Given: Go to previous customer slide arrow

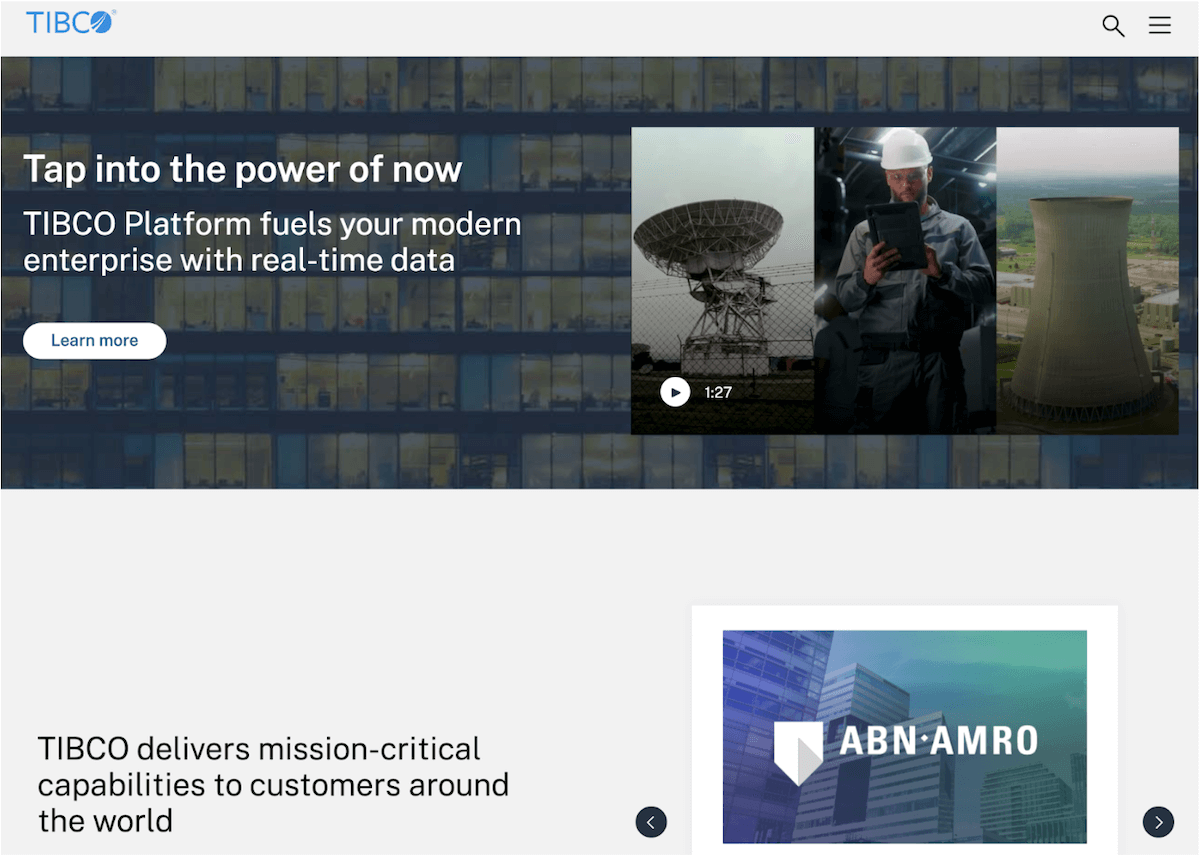Looking at the screenshot, I should click(x=651, y=822).
